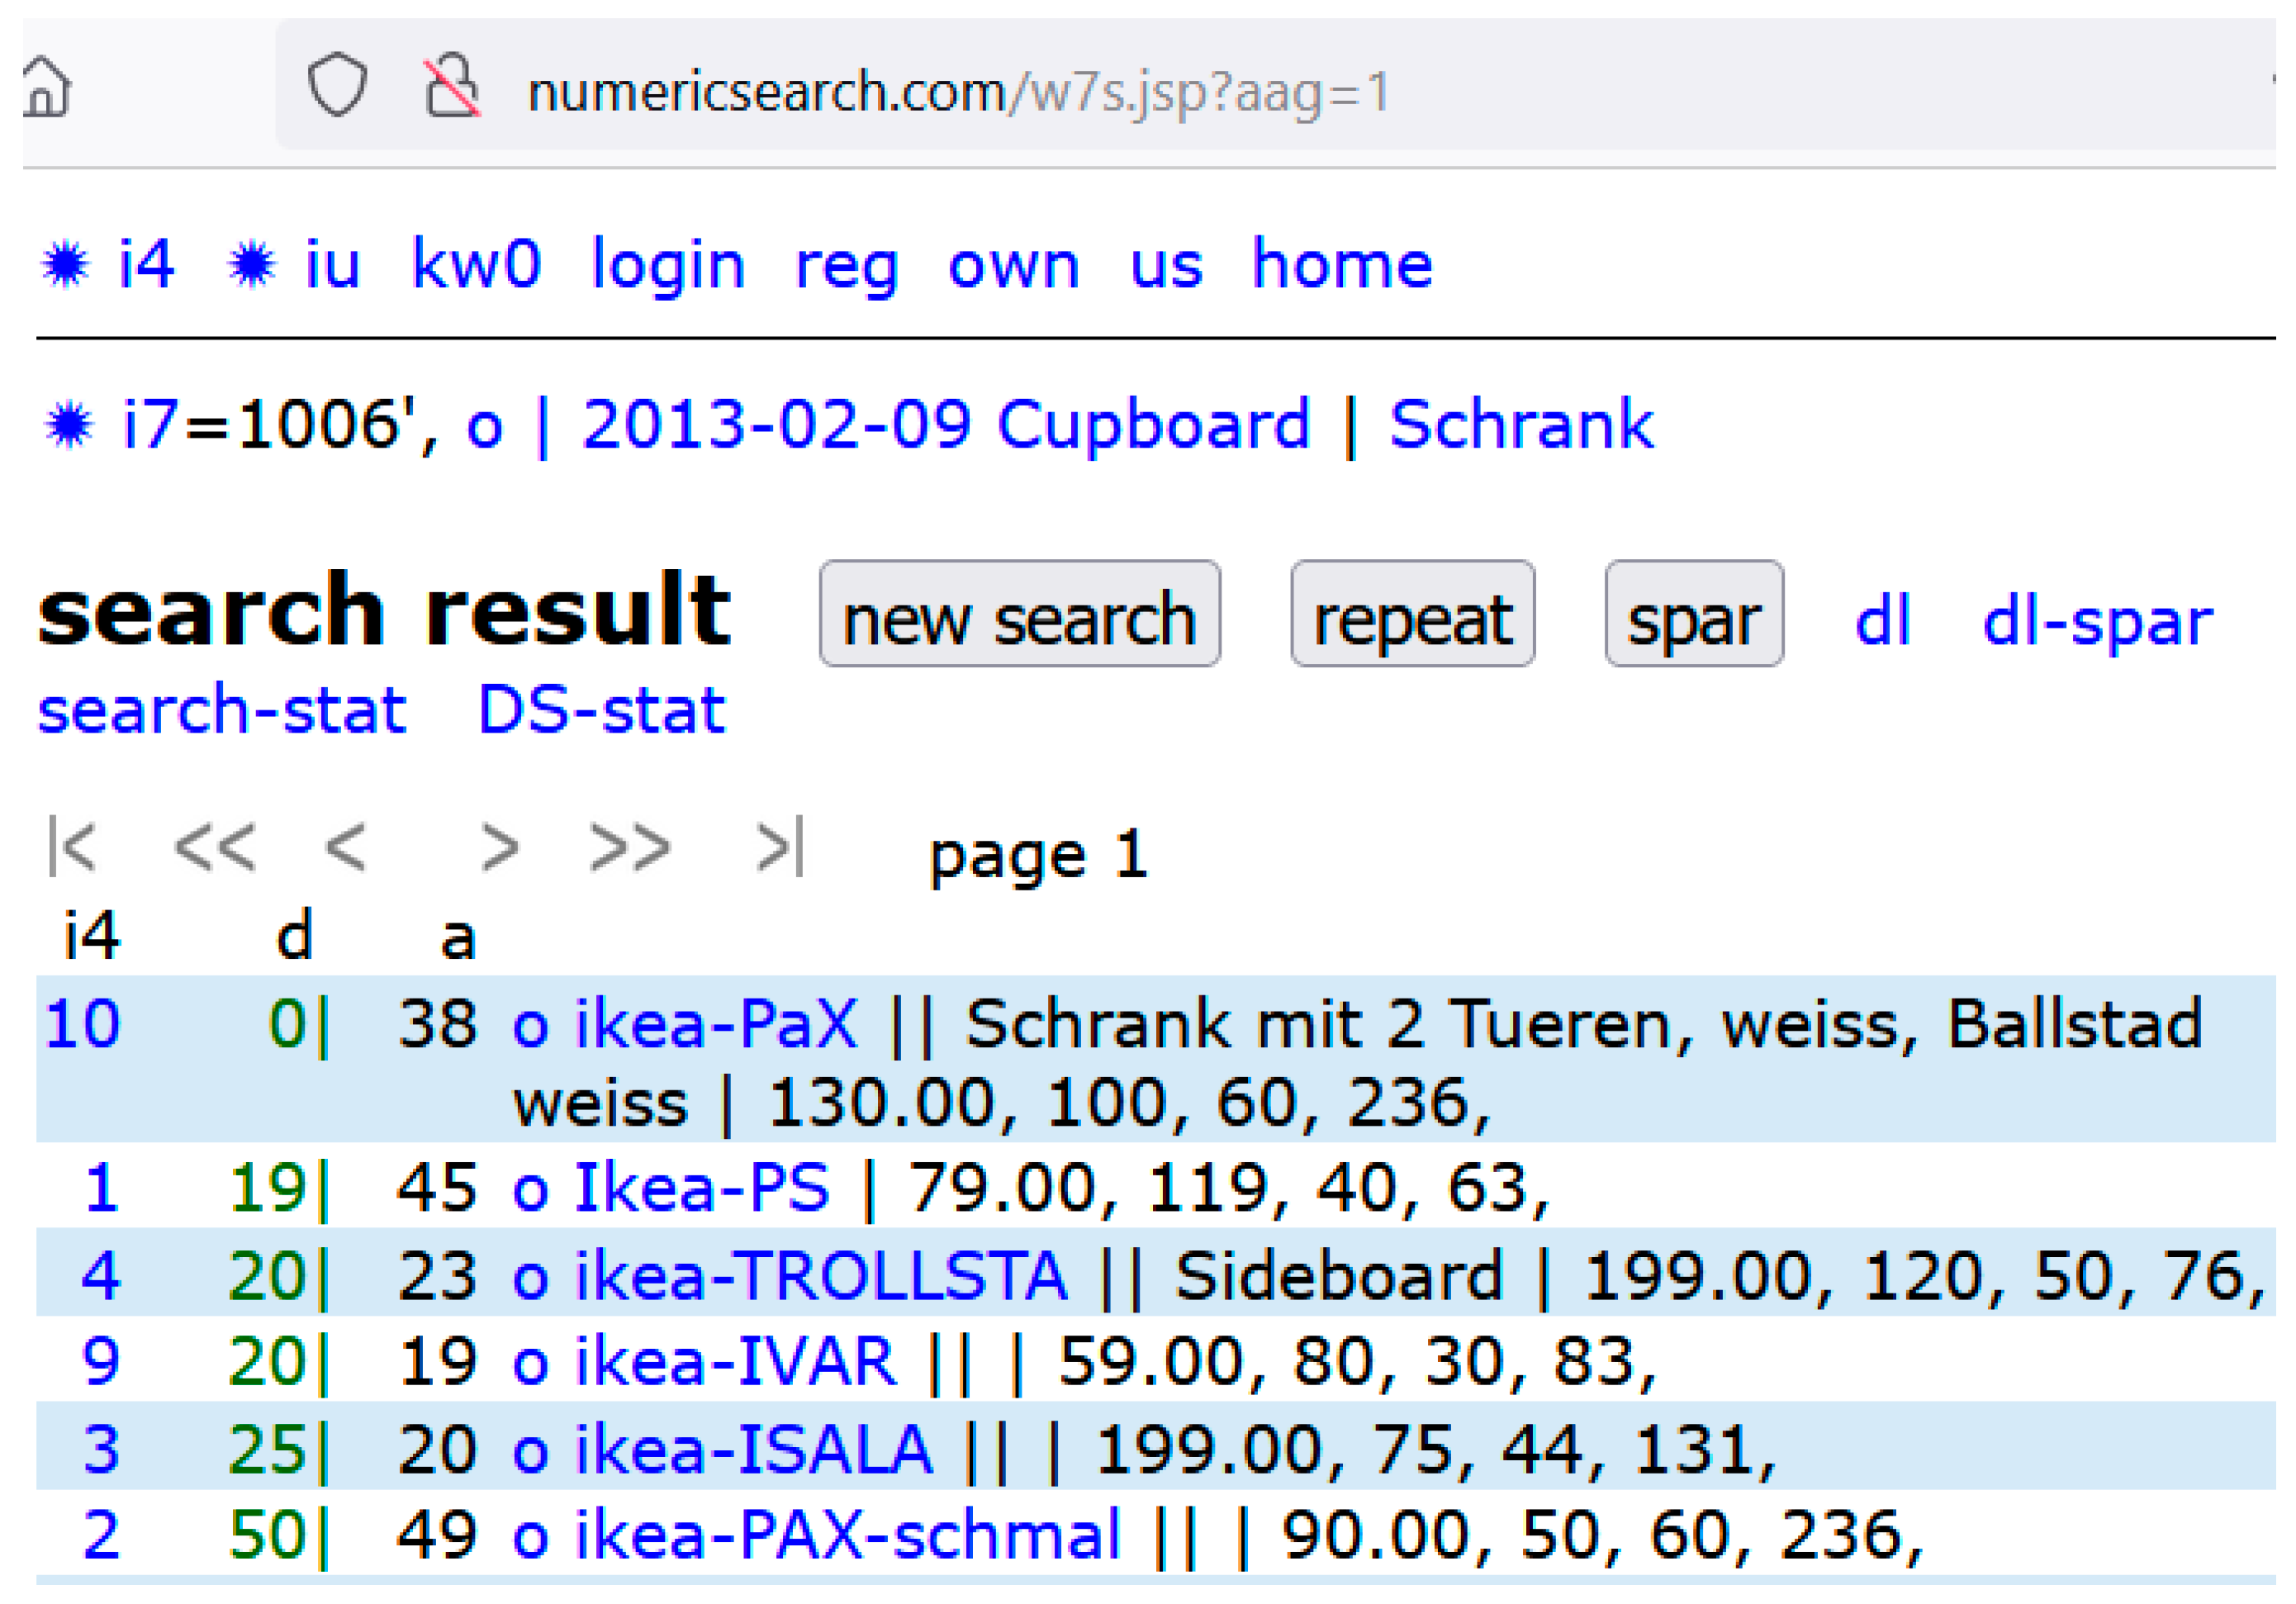
Task: Open the dl-spar download link
Action: [x=2097, y=621]
